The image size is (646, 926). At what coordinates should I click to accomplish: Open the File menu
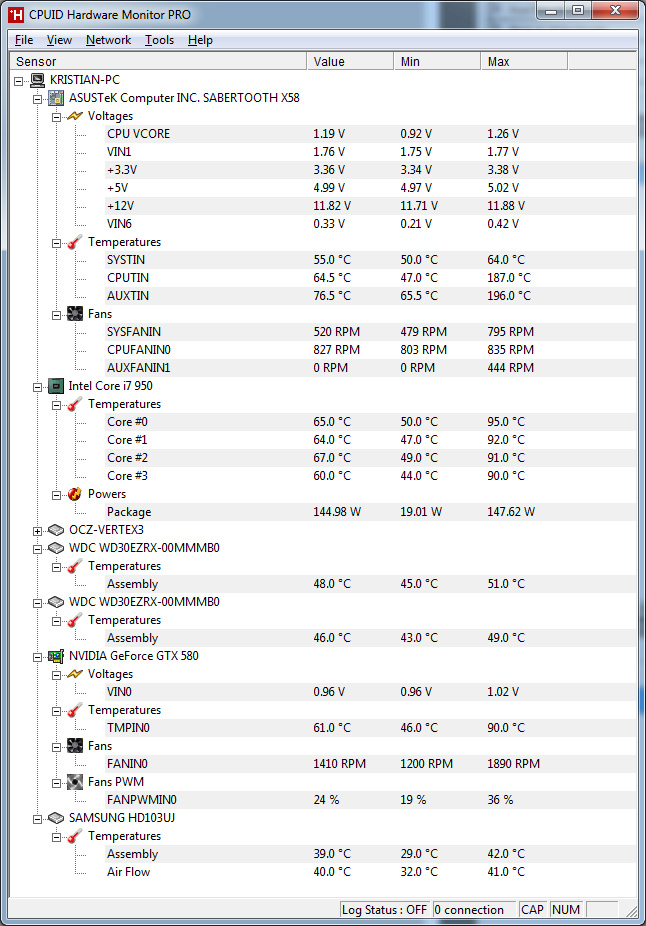24,40
